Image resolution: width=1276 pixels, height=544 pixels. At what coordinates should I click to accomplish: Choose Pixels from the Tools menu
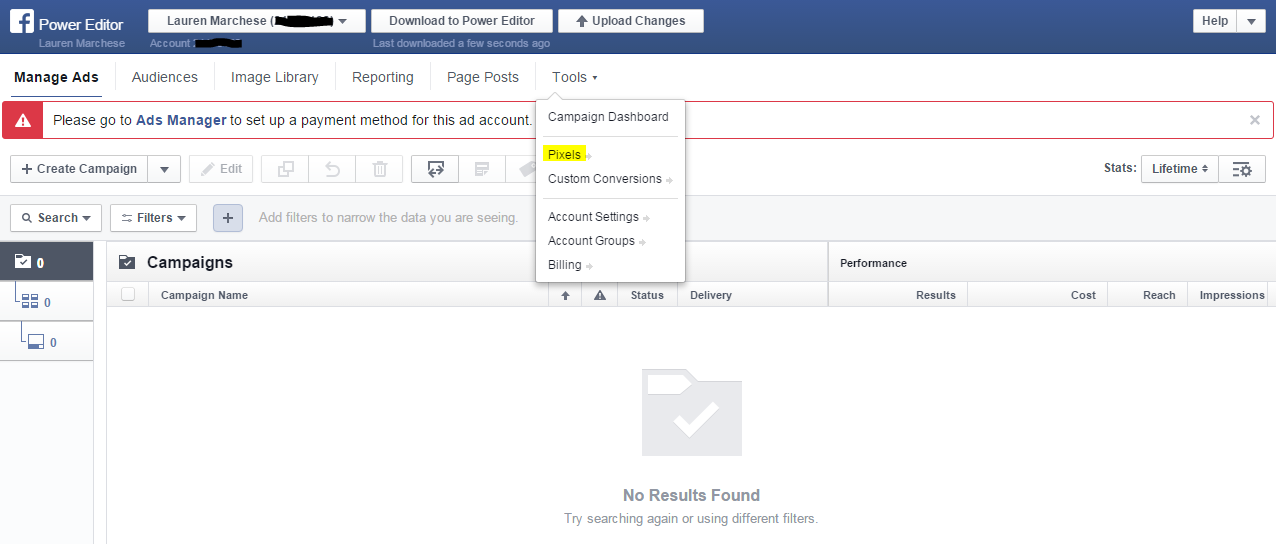click(x=564, y=155)
